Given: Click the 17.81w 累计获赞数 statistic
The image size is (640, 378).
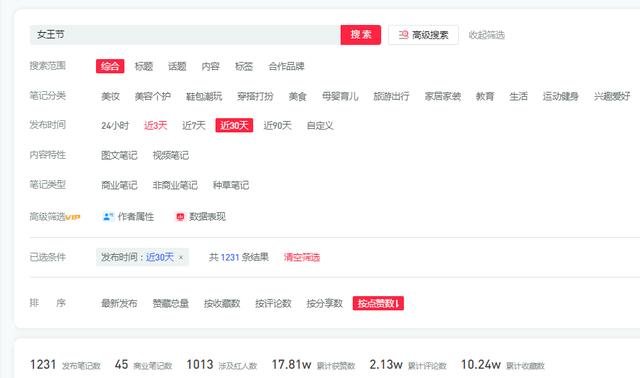Looking at the screenshot, I should 313,365.
